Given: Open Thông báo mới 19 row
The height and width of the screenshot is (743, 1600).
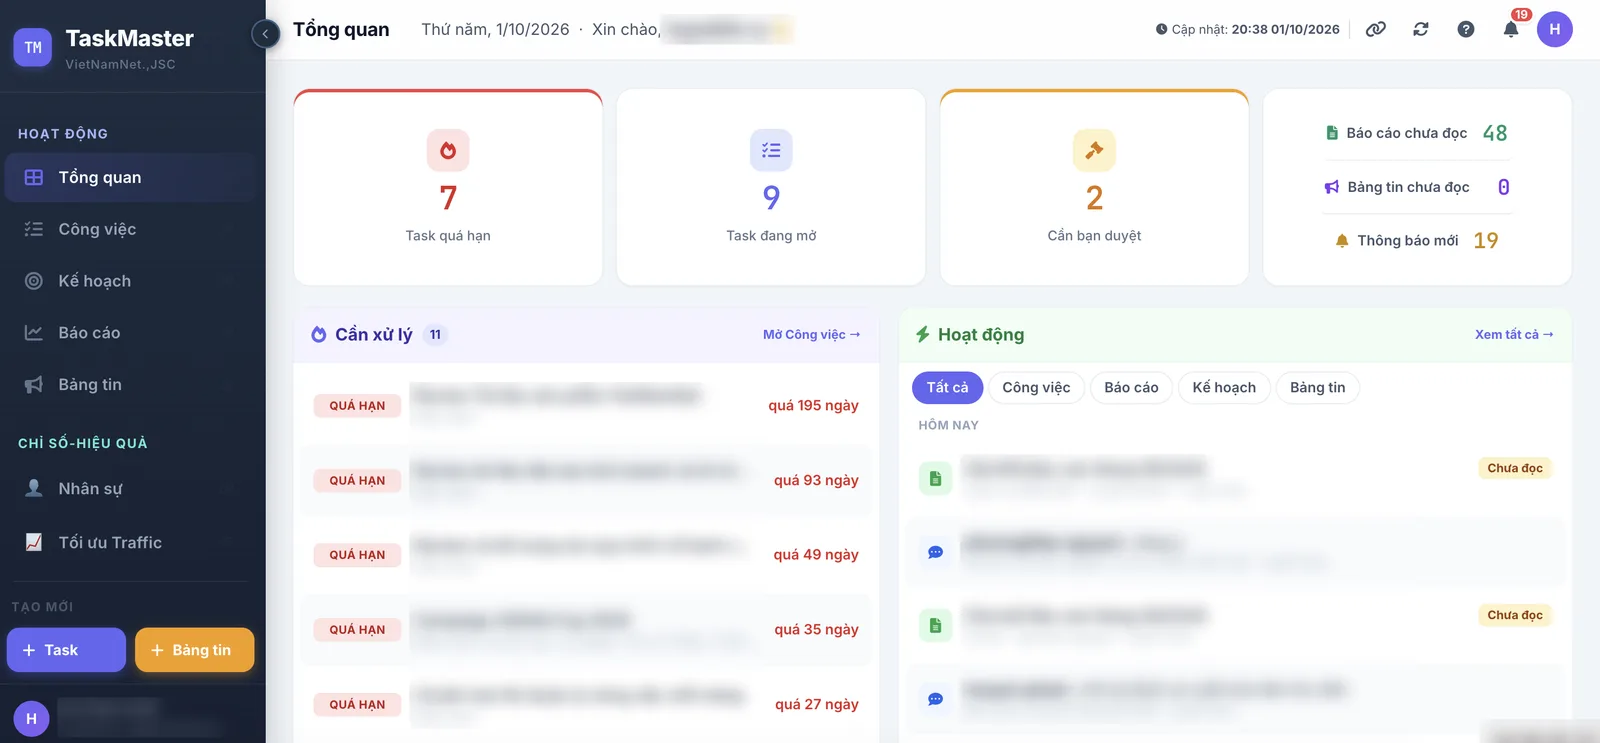Looking at the screenshot, I should 1417,240.
